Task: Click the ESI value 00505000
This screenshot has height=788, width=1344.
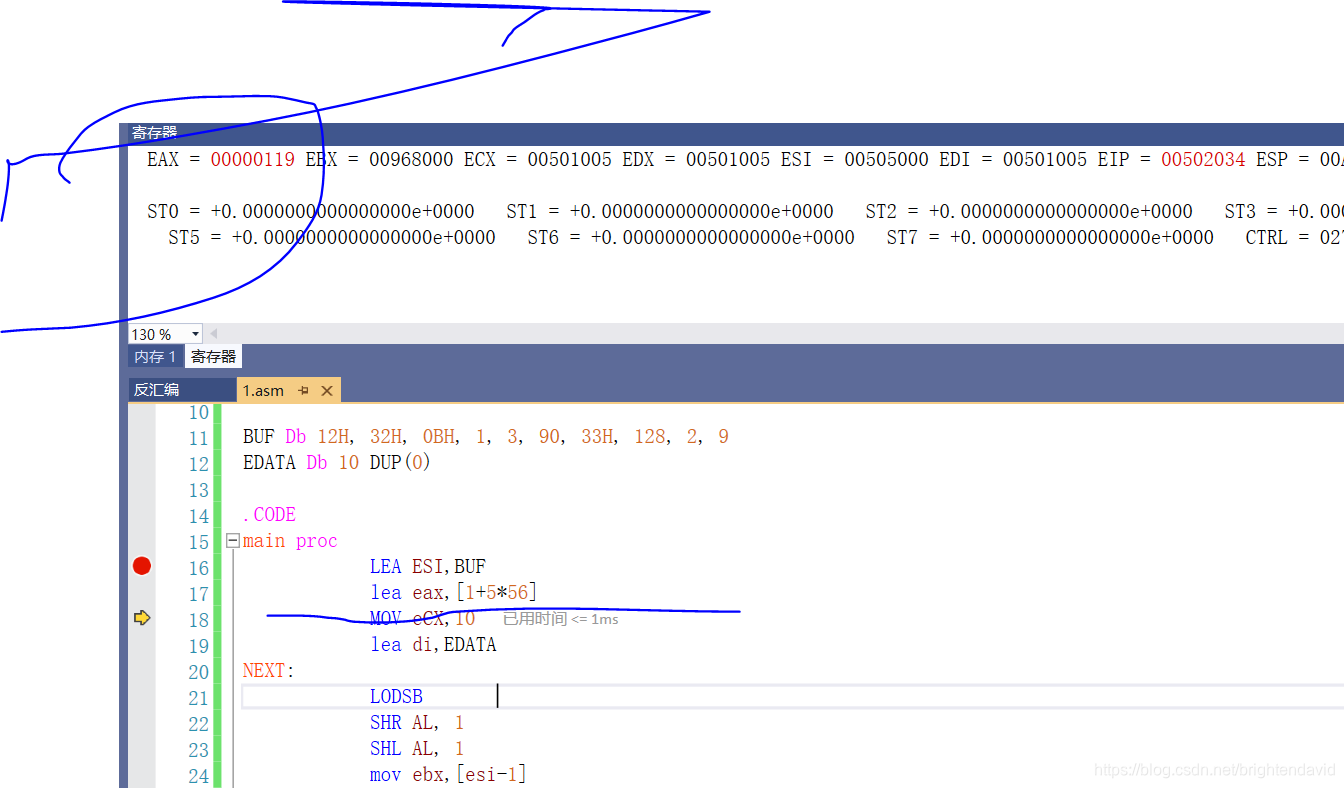Action: tap(886, 159)
